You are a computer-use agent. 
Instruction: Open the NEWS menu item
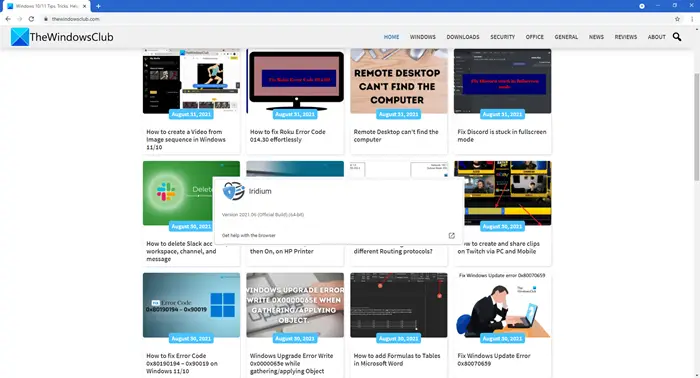596,37
